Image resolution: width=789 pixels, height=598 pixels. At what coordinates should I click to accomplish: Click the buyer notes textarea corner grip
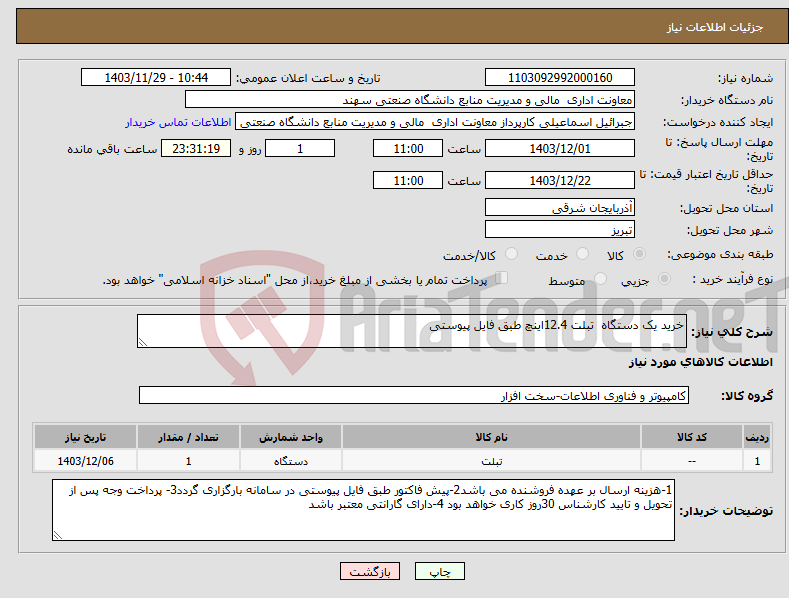click(58, 535)
